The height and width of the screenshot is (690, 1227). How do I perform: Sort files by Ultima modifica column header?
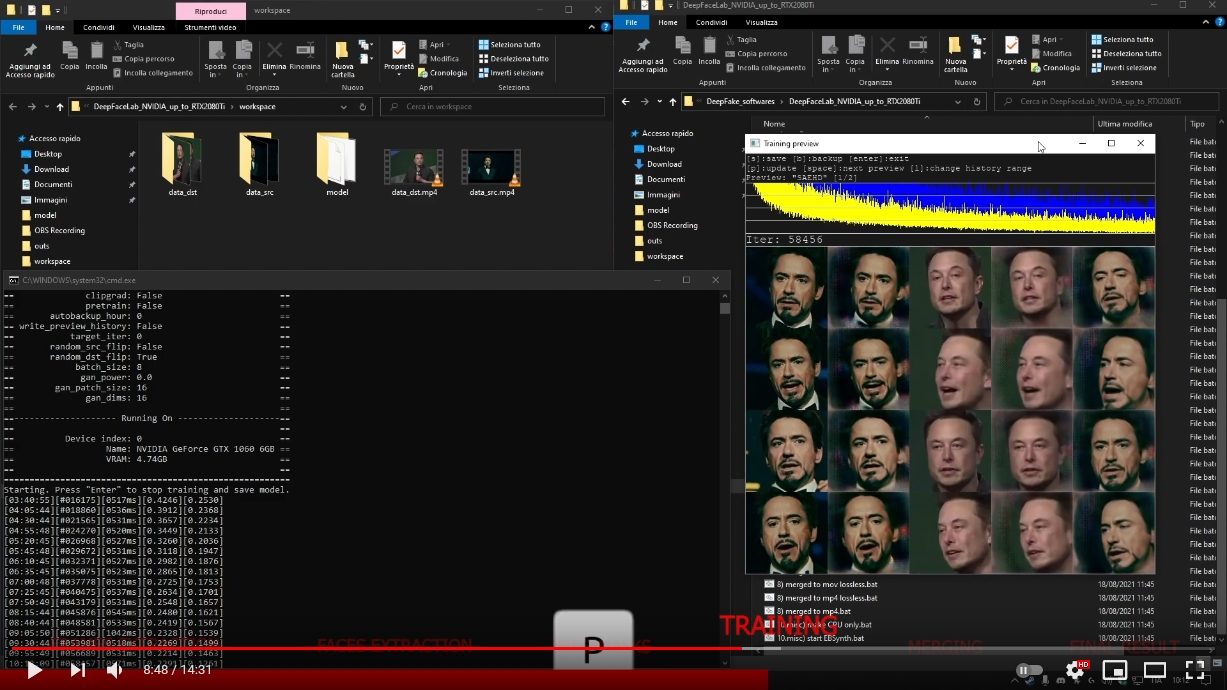[1125, 124]
